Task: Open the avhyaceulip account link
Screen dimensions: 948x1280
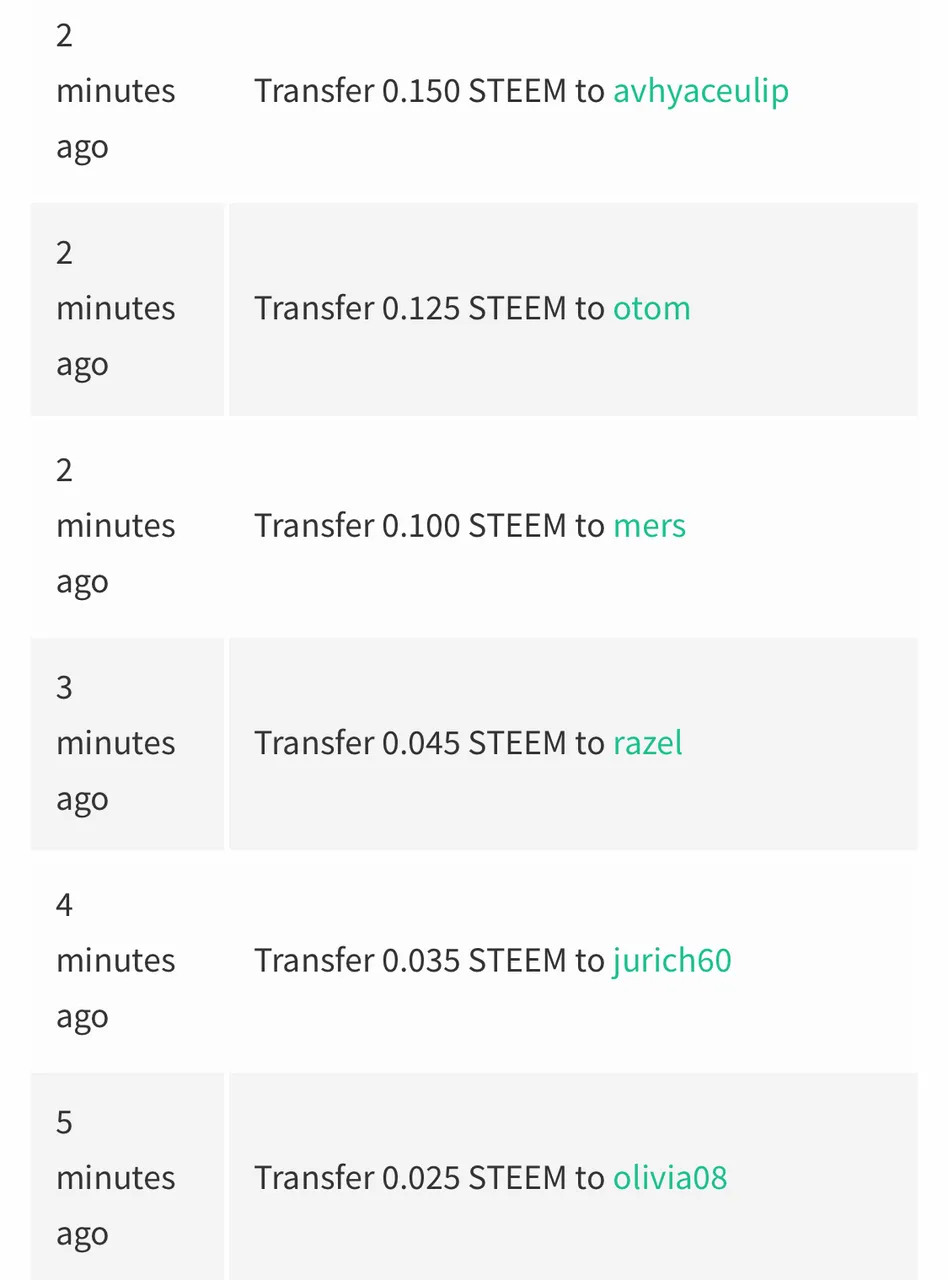Action: coord(700,91)
